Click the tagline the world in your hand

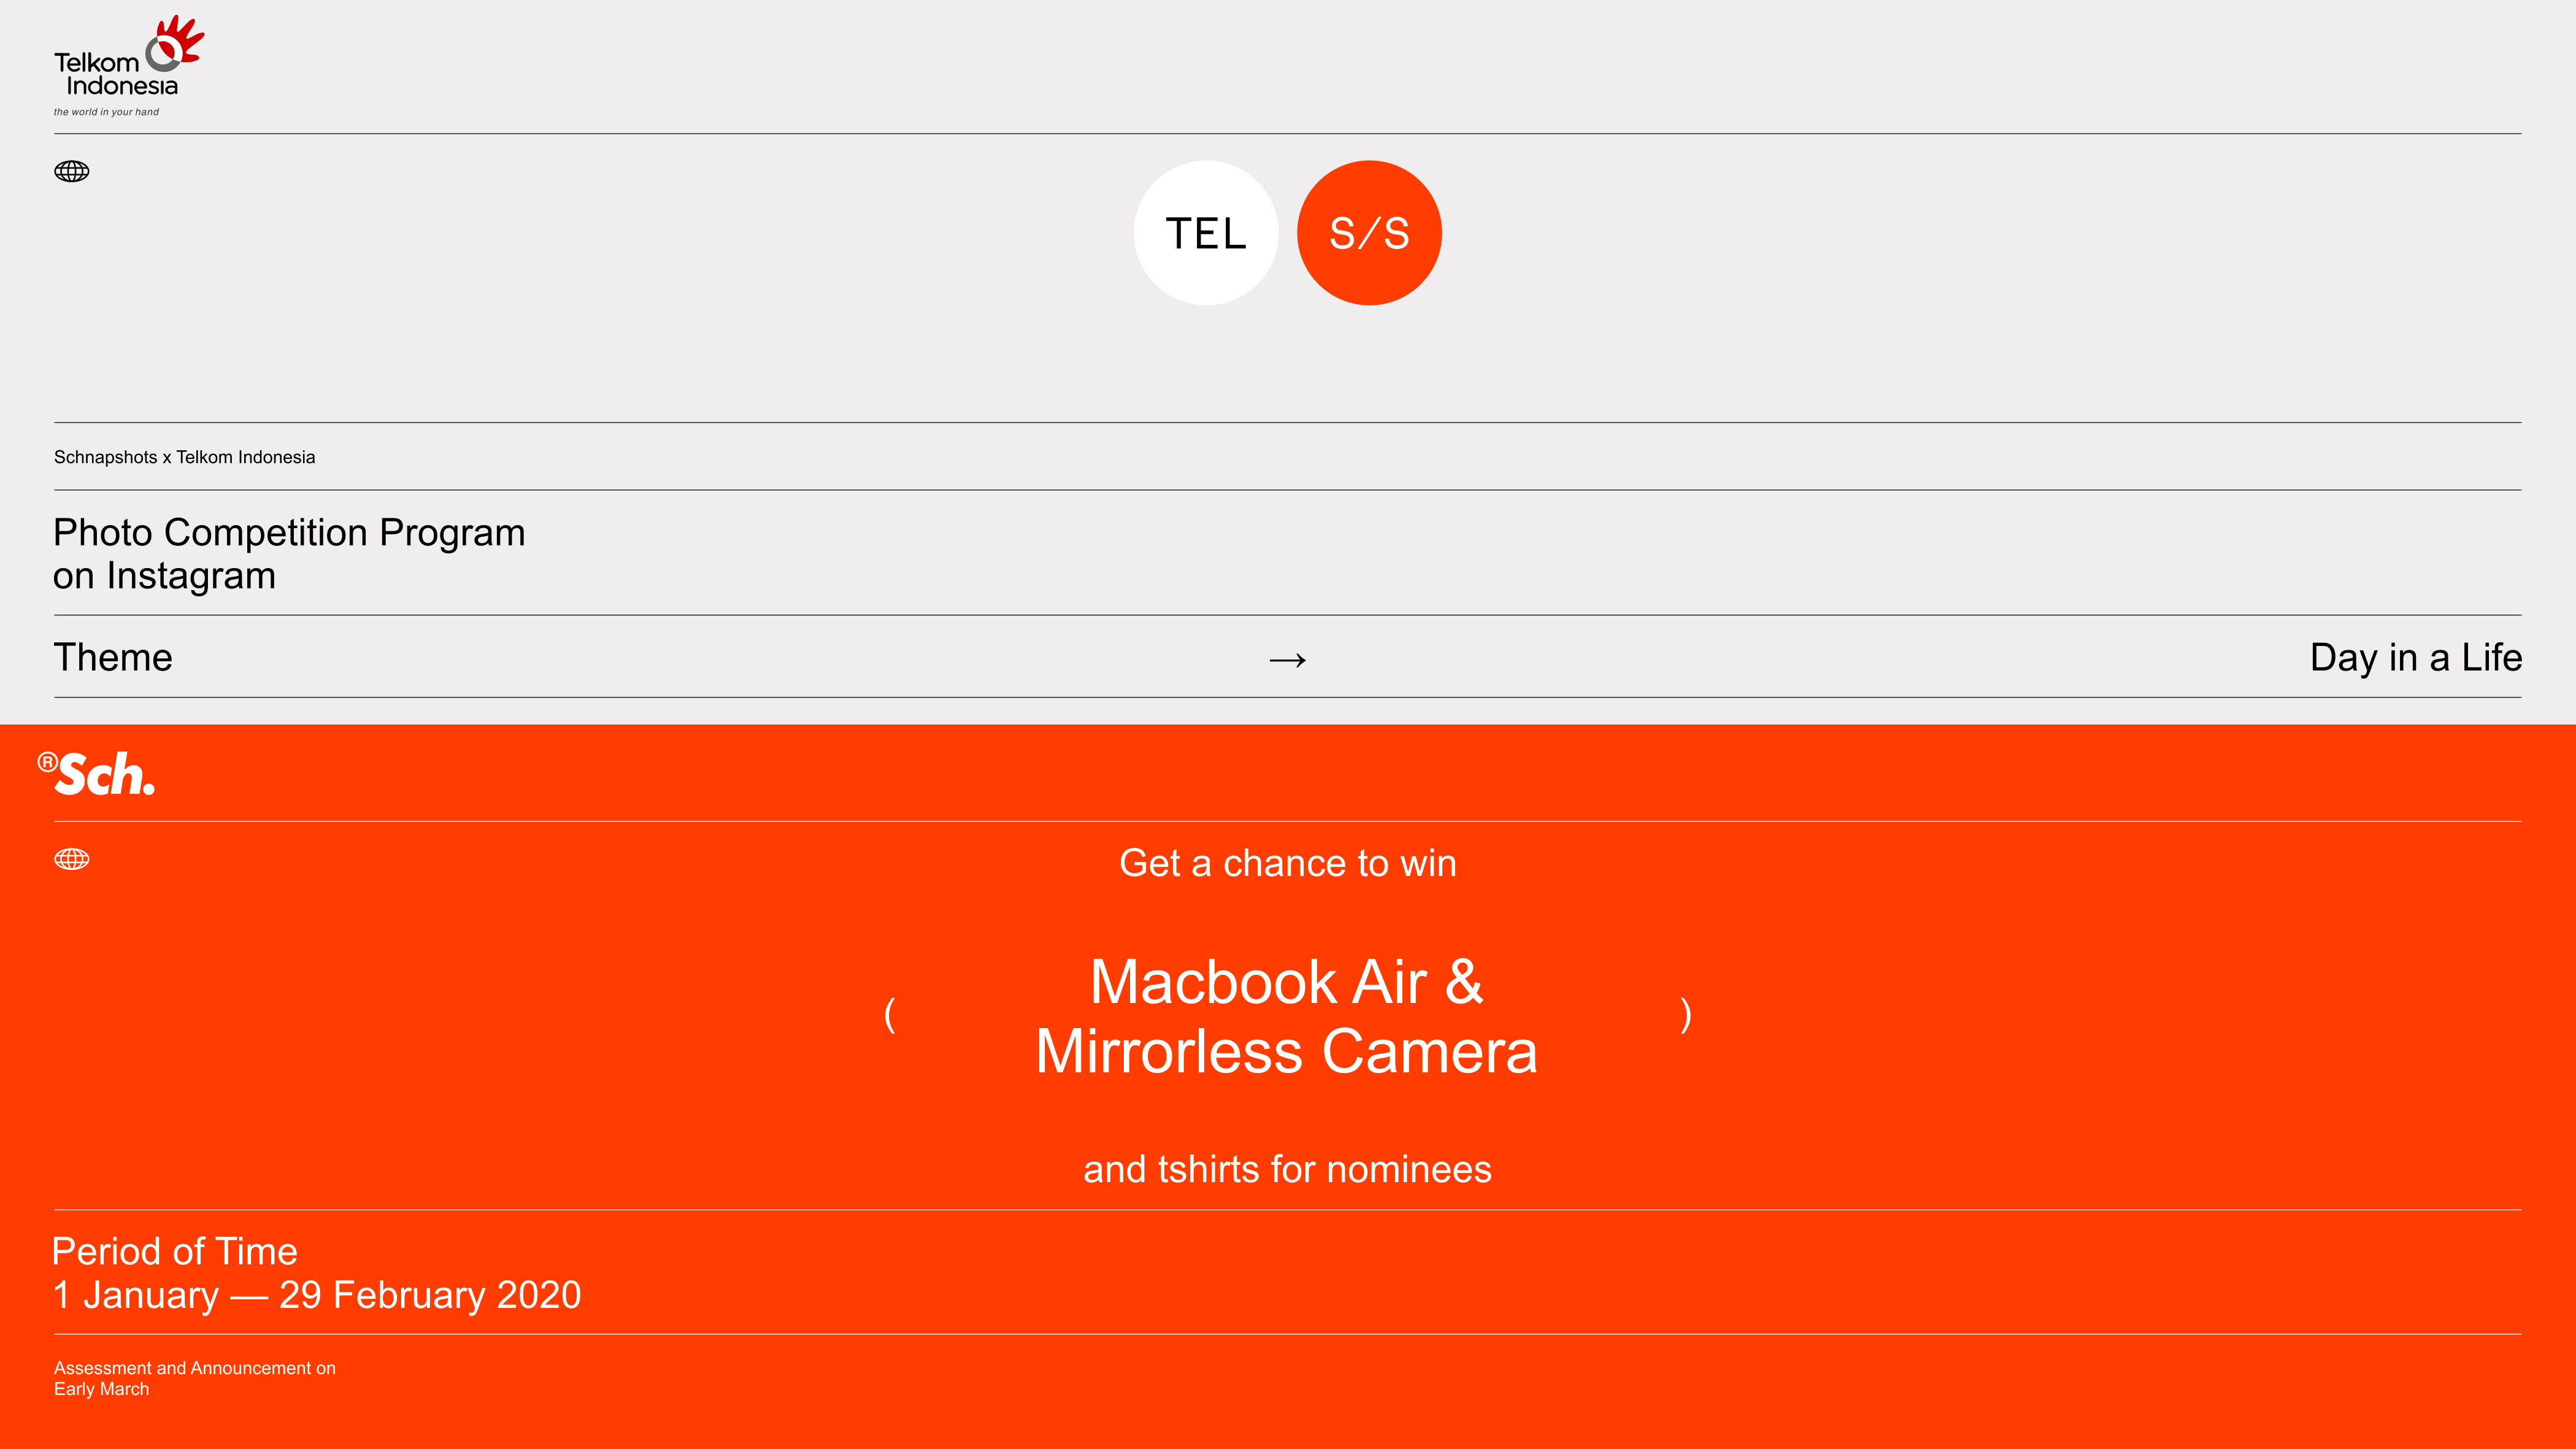click(106, 112)
